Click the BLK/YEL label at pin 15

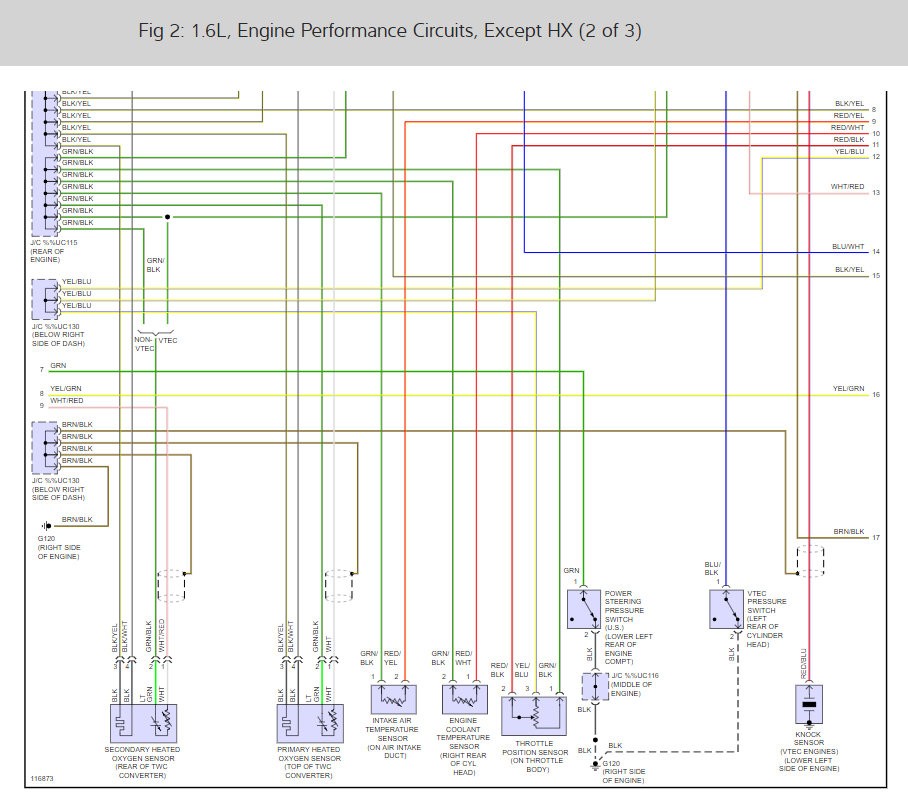tap(850, 270)
